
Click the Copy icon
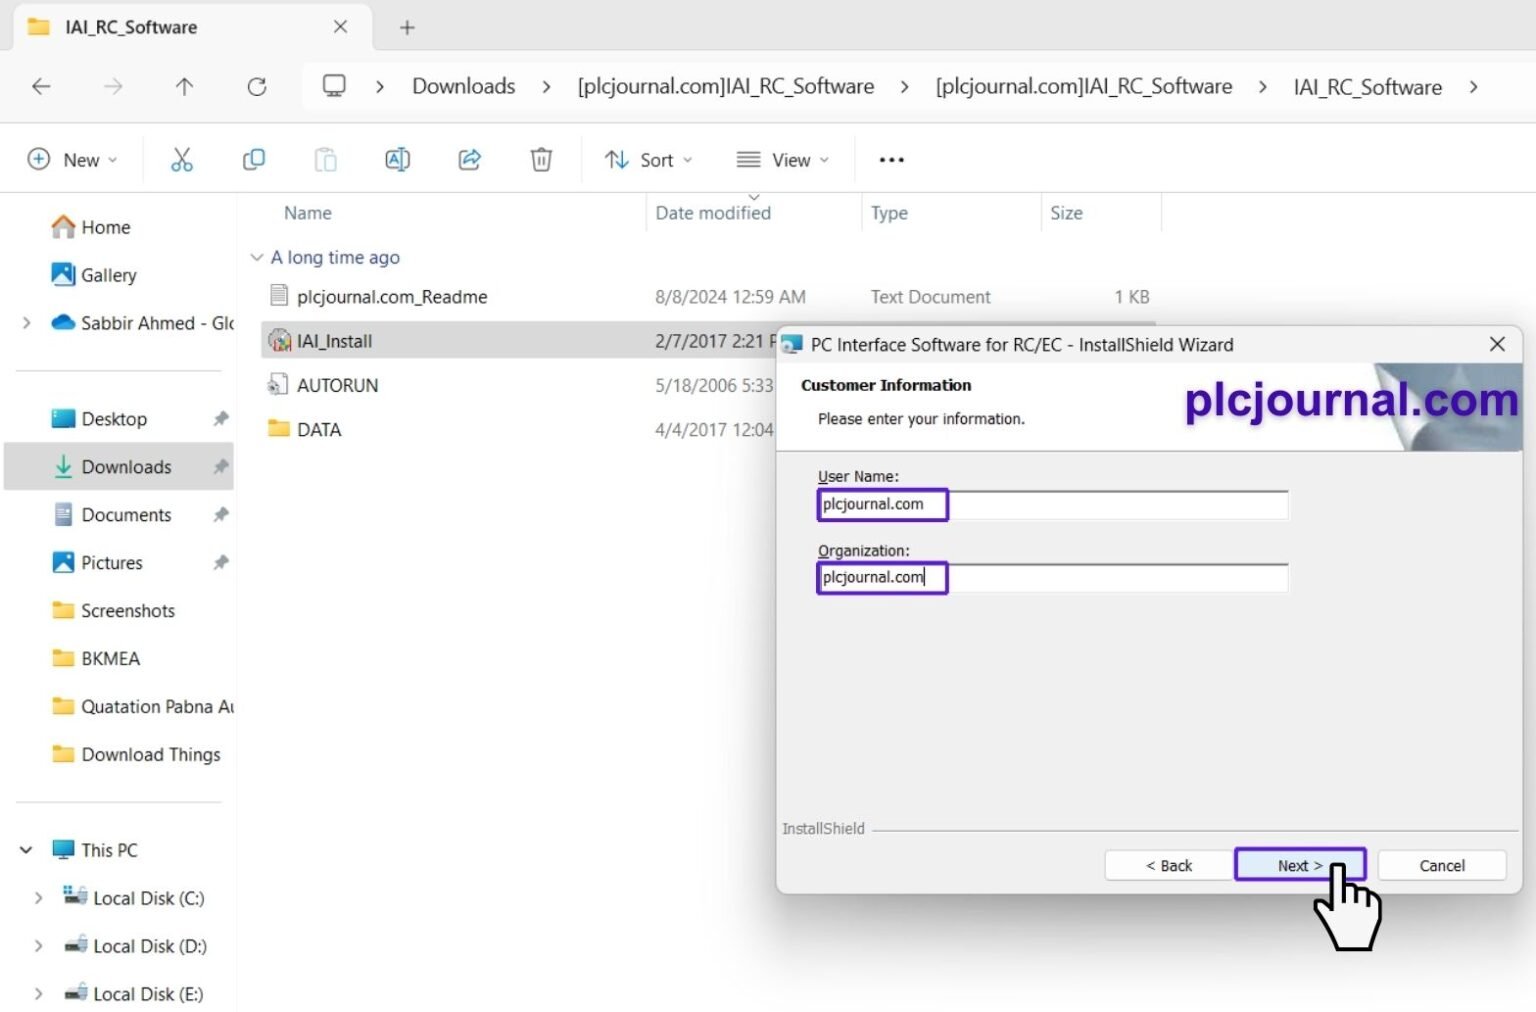click(253, 159)
